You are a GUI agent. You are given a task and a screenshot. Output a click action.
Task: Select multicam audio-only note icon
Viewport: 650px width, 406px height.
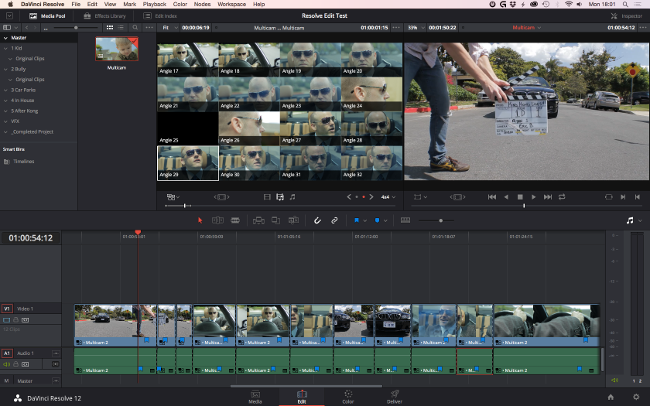[x=293, y=197]
